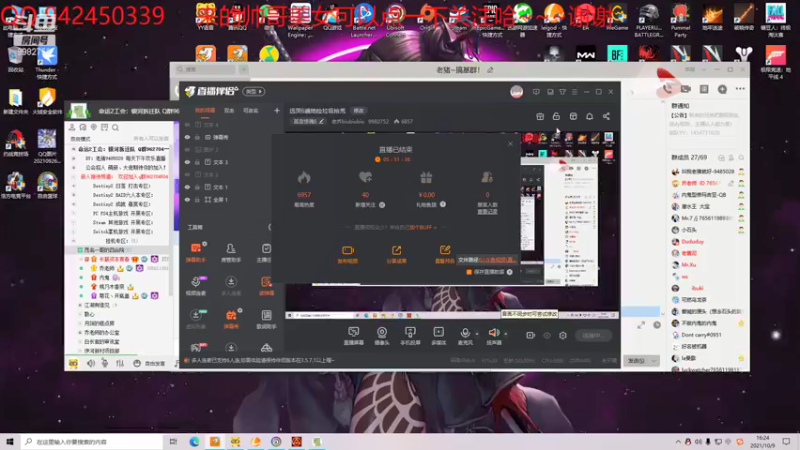Toggle visibility of the 文本 1 layer
Screen dimensions: 800x450
187,187
